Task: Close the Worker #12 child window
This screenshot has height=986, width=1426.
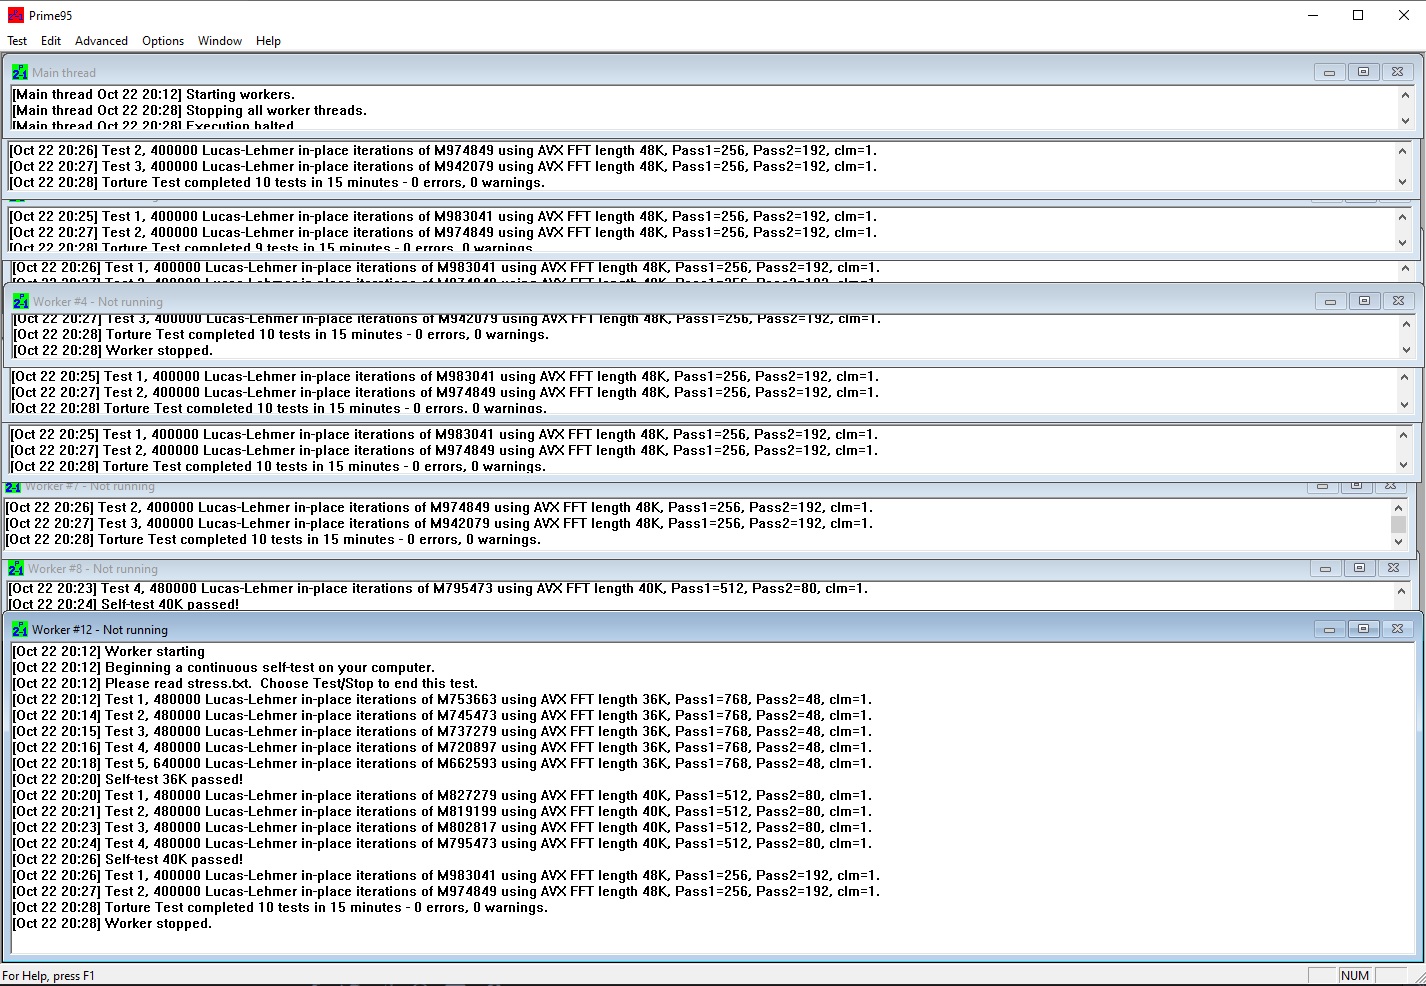Action: point(1397,629)
